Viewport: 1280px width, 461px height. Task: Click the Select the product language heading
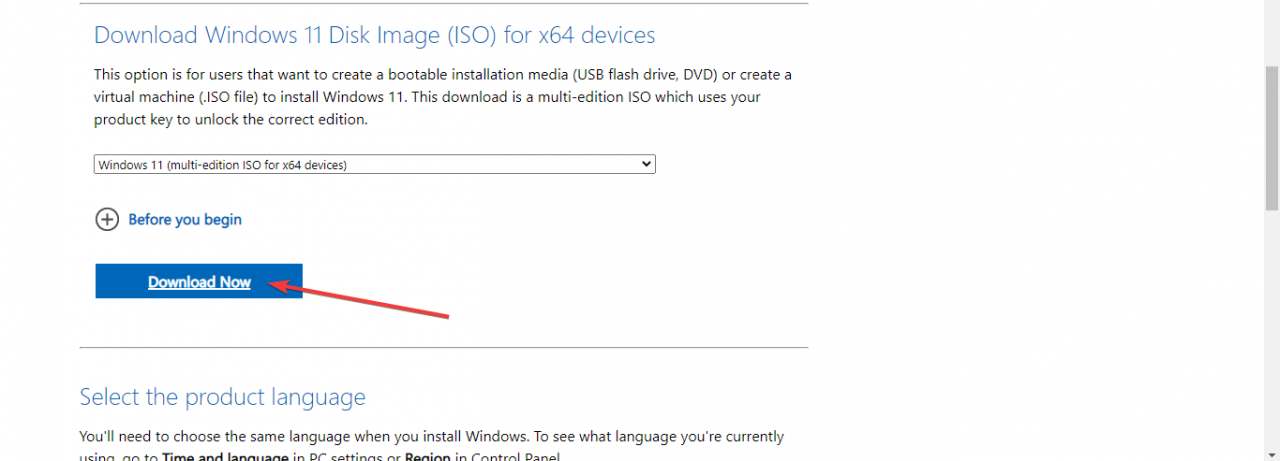coord(222,397)
